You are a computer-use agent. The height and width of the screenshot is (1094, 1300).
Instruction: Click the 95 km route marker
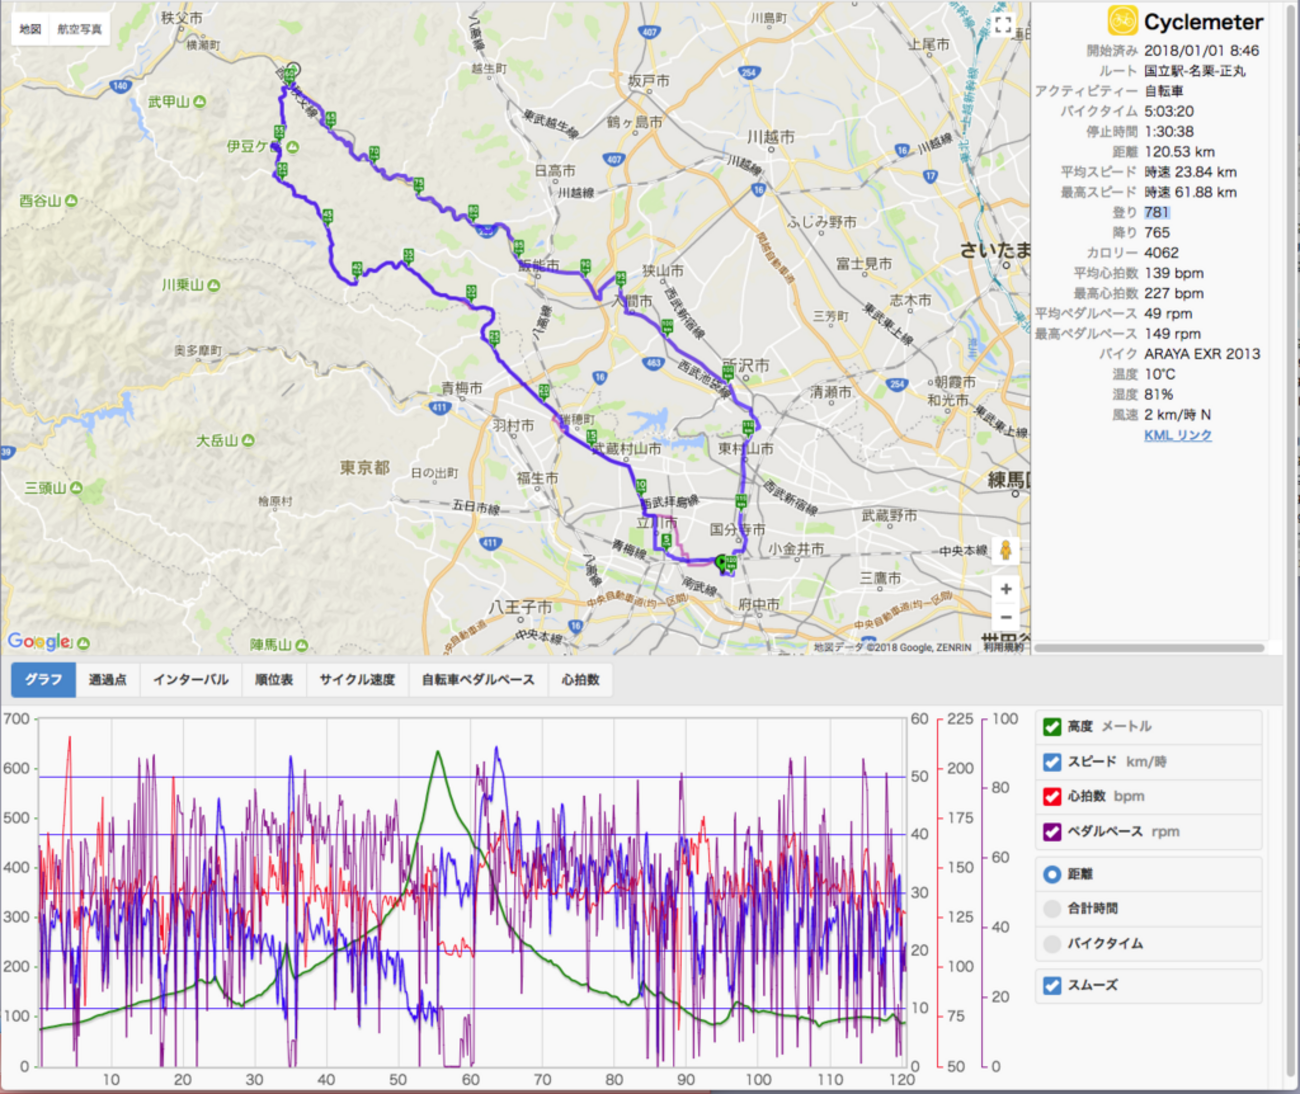tap(621, 277)
